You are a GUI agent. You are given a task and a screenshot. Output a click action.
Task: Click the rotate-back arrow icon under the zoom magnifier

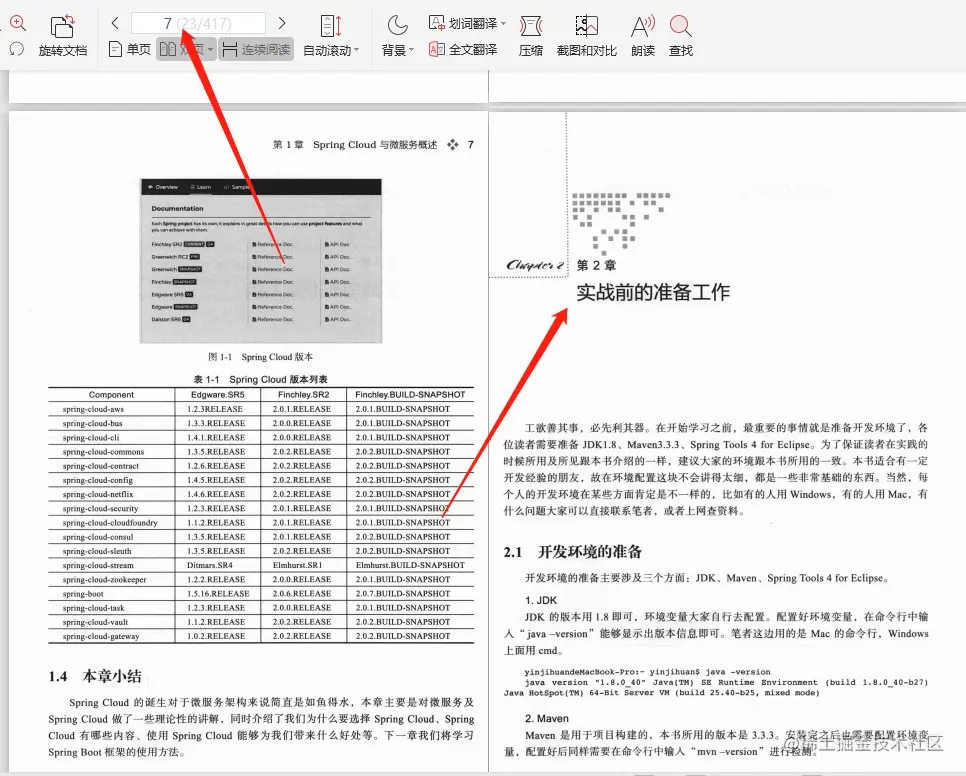(17, 49)
